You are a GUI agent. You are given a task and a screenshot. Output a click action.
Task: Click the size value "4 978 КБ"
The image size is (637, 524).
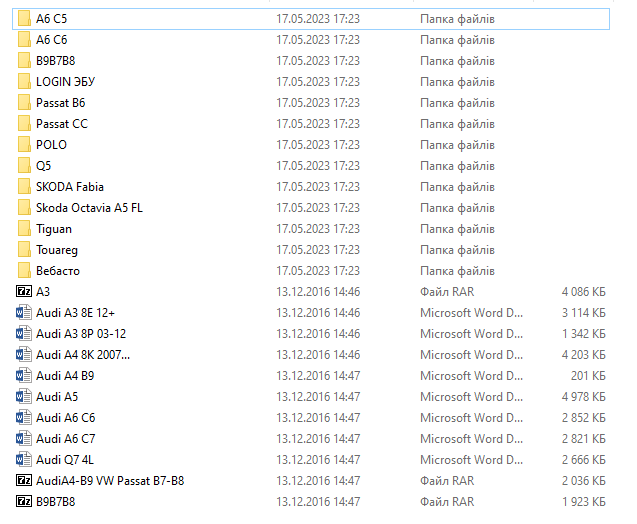[584, 397]
